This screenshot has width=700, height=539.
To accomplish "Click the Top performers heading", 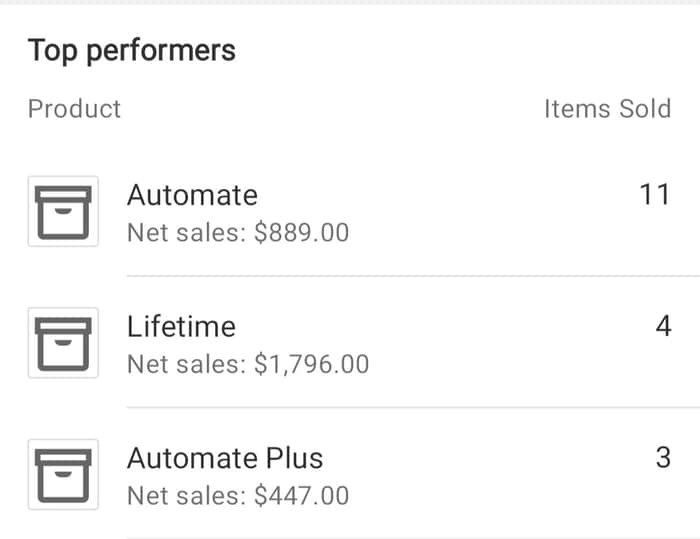I will click(x=132, y=50).
